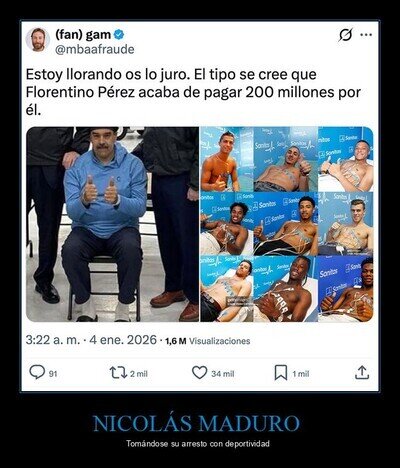
Task: Click the blue verified badge
Action: (x=119, y=34)
